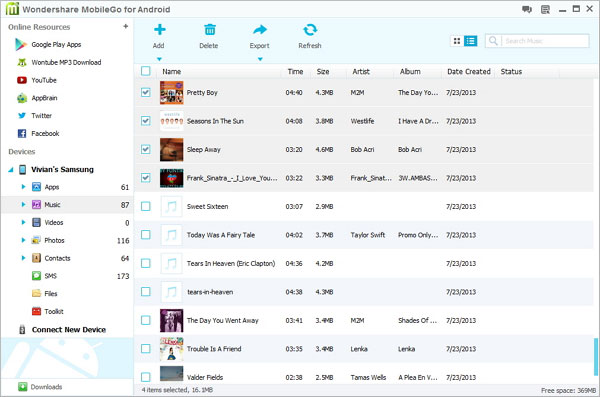Click the Add plus icon
Screen dimensions: 600x397
(x=160, y=29)
